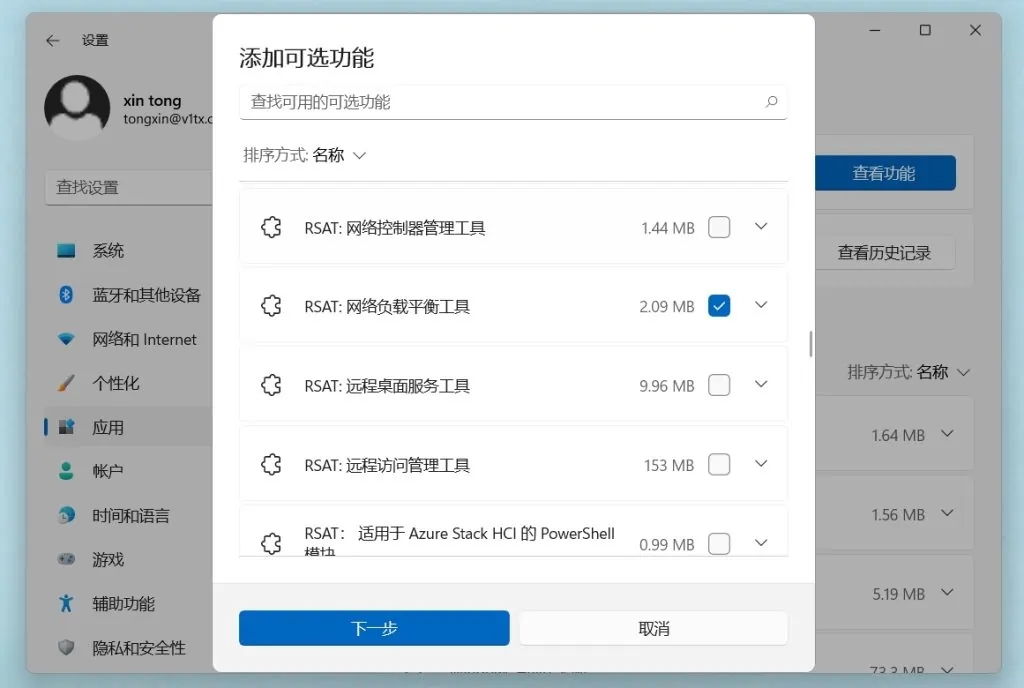The image size is (1024, 688).
Task: Click the 取消 button
Action: 653,628
